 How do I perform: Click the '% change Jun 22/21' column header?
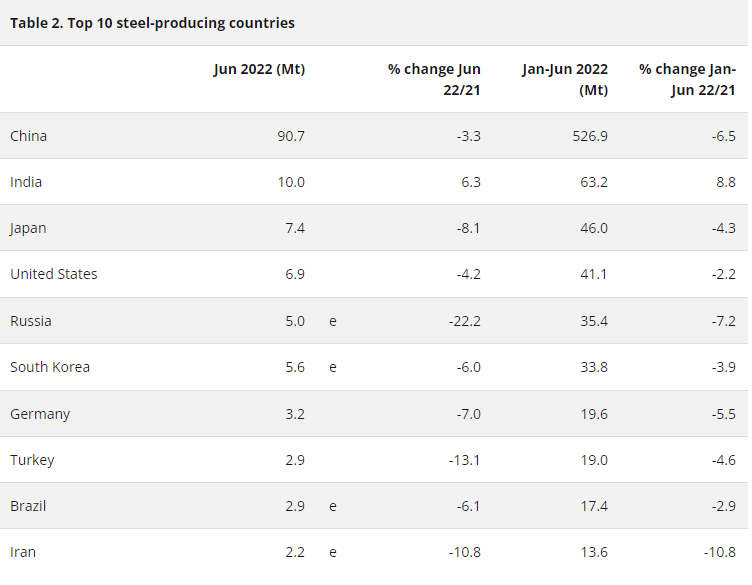[434, 79]
